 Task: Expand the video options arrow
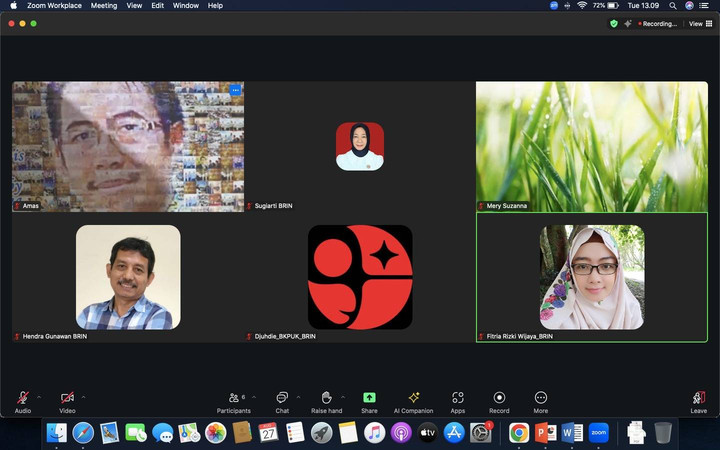(83, 396)
